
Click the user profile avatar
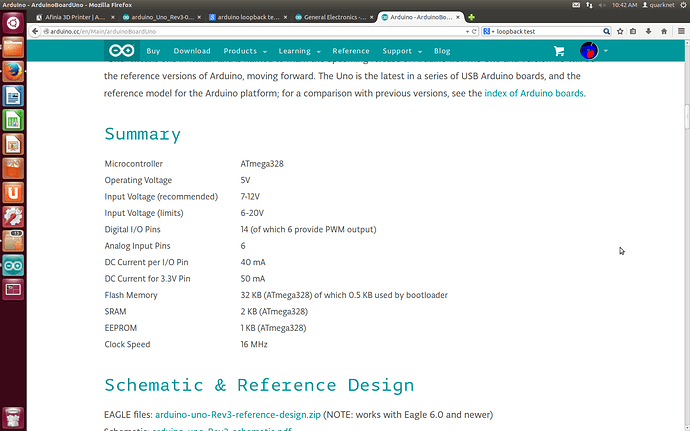[589, 51]
